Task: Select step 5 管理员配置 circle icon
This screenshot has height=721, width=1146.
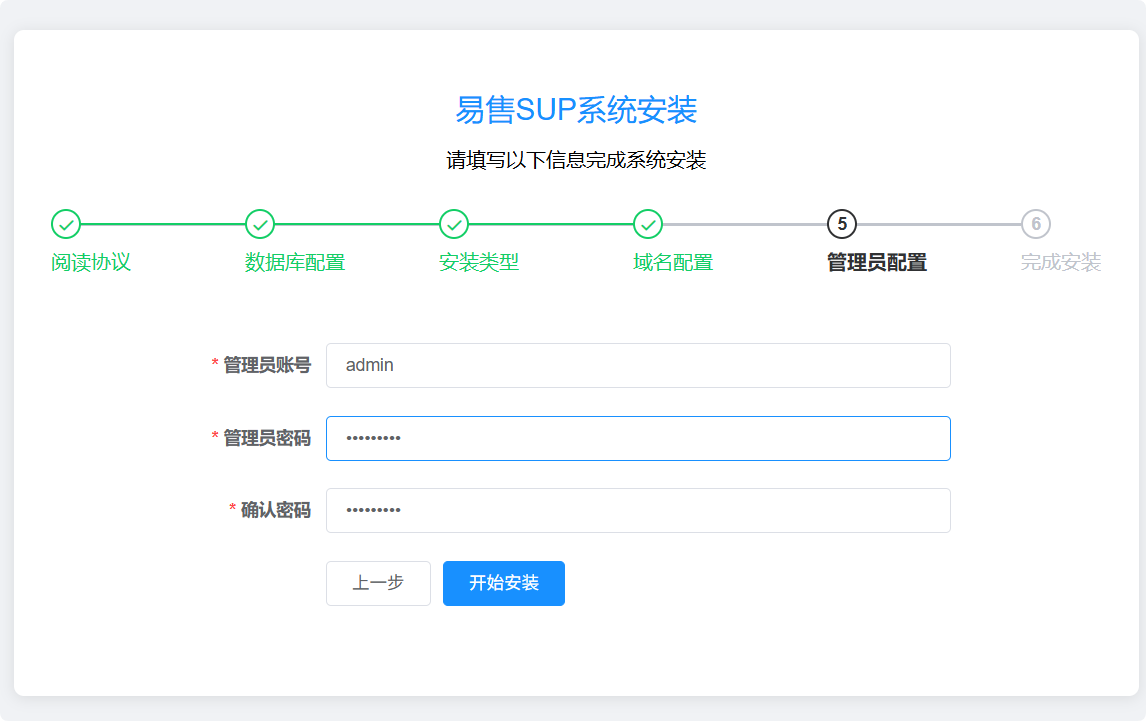Action: 840,226
